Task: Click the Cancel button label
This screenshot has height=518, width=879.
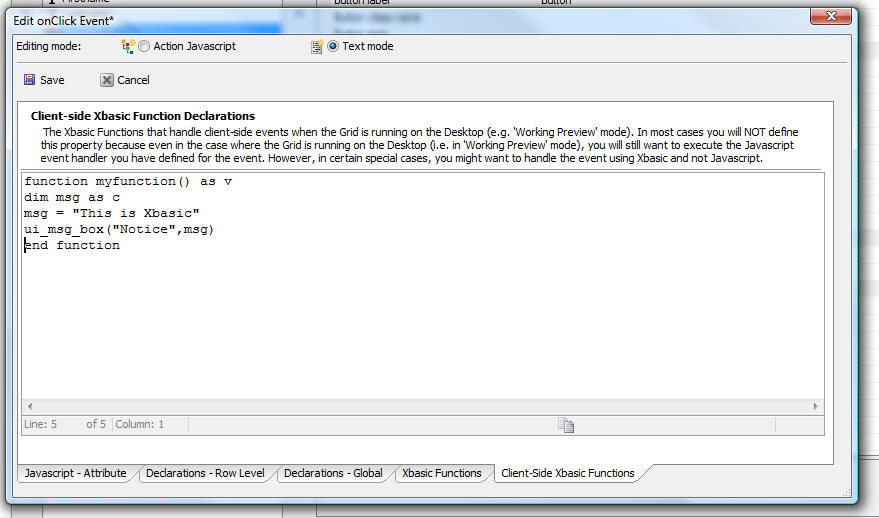Action: [133, 80]
